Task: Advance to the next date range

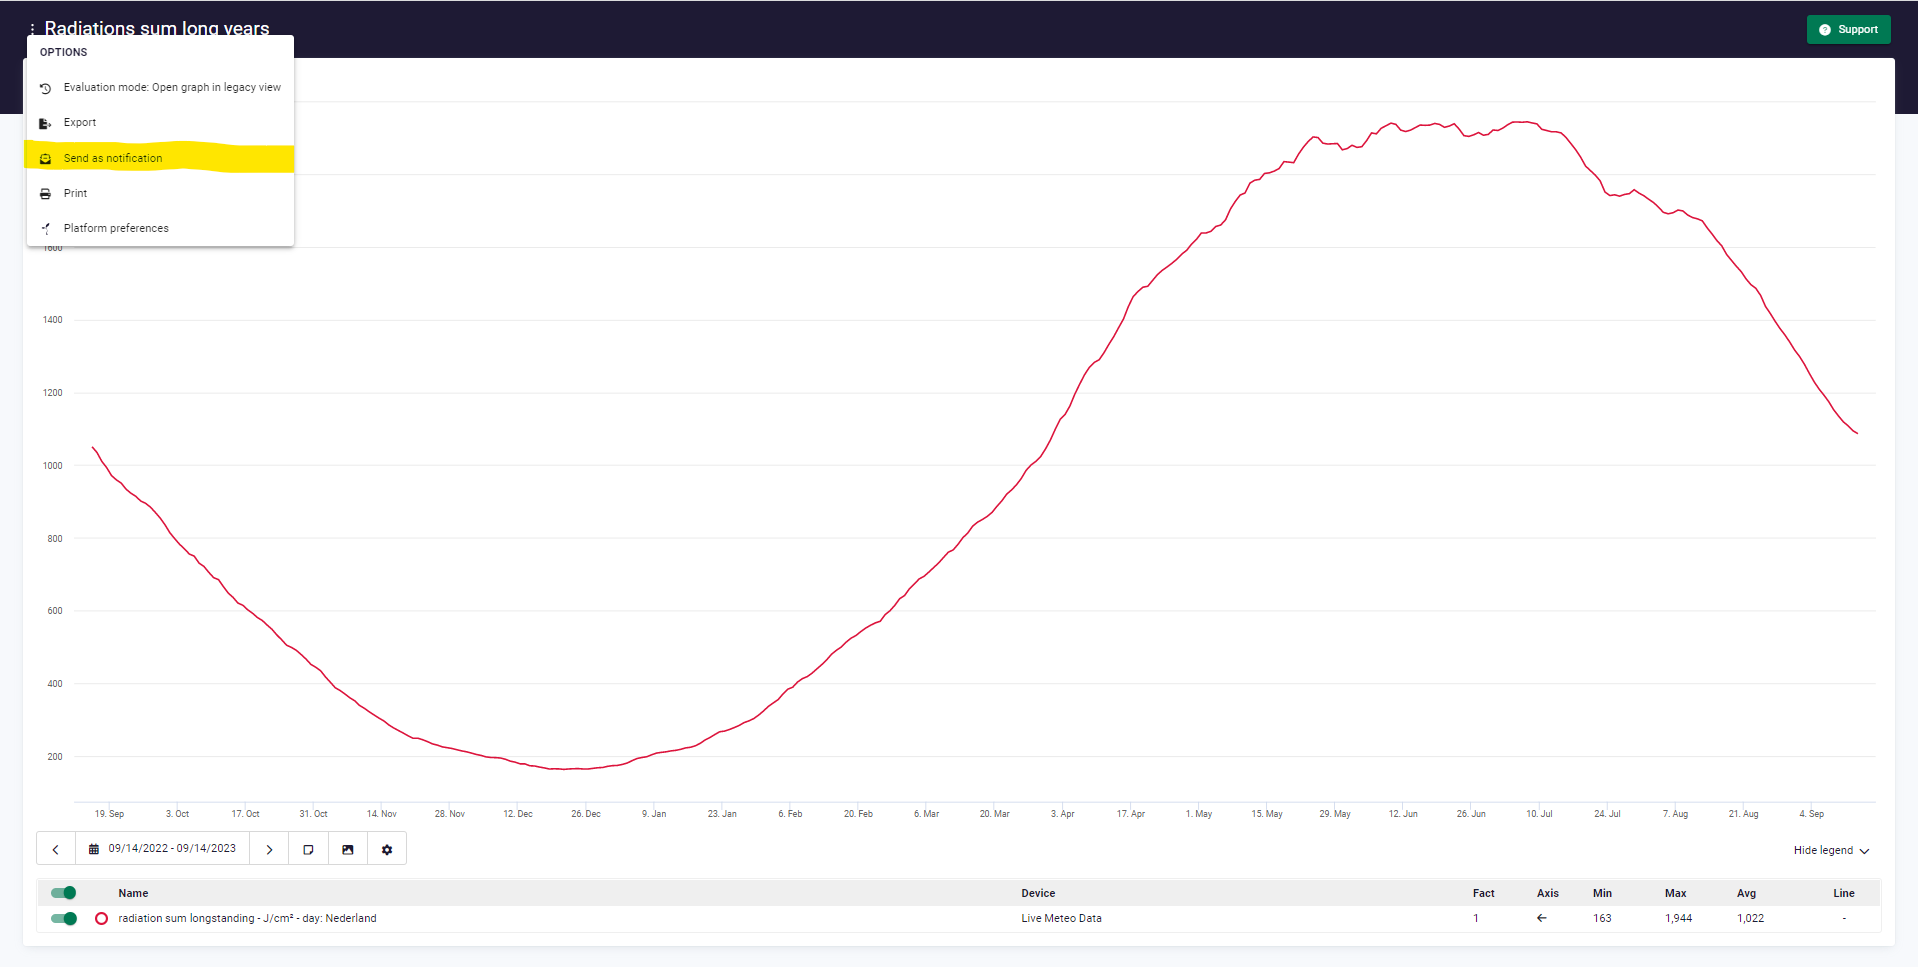Action: click(x=269, y=849)
